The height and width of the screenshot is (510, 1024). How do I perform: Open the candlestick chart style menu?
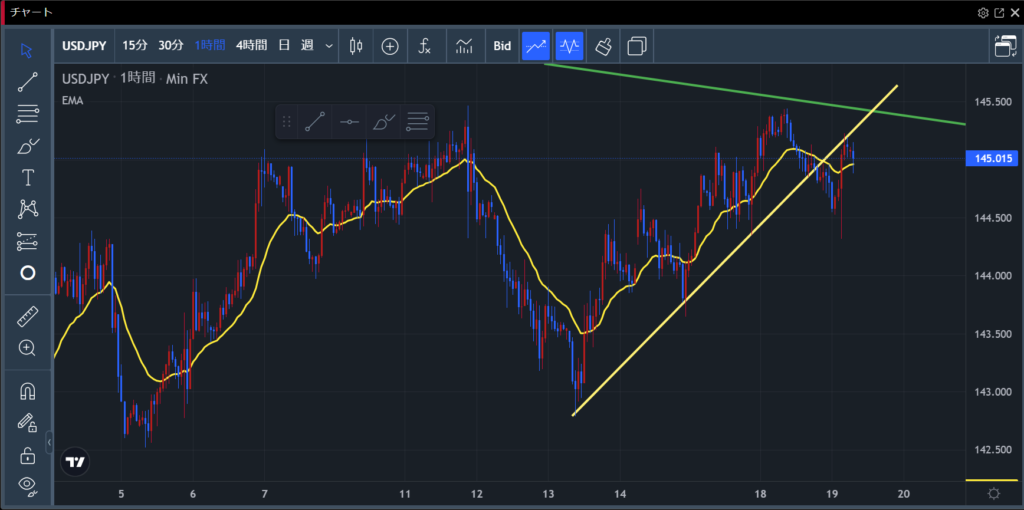pyautogui.click(x=356, y=46)
